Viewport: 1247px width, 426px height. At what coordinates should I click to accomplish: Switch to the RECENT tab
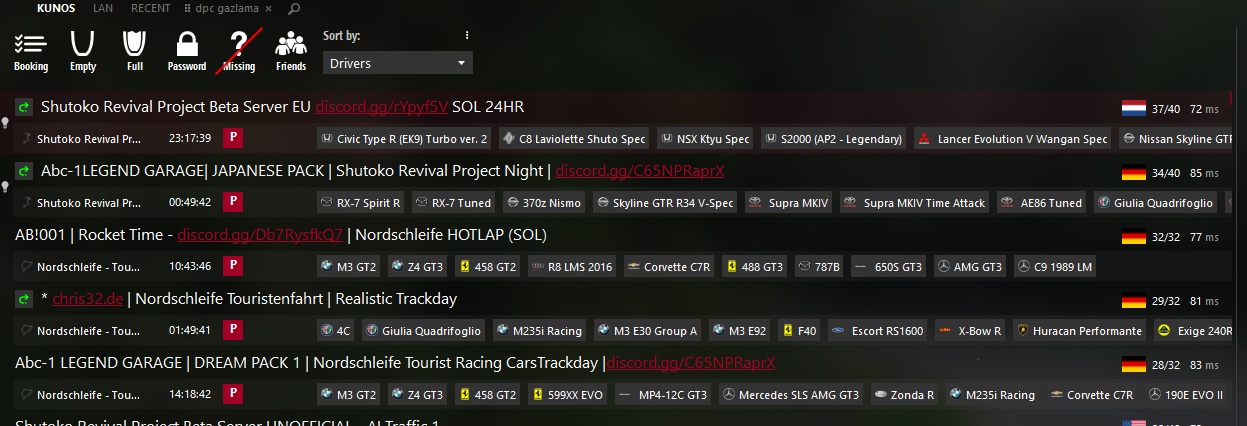tap(150, 8)
